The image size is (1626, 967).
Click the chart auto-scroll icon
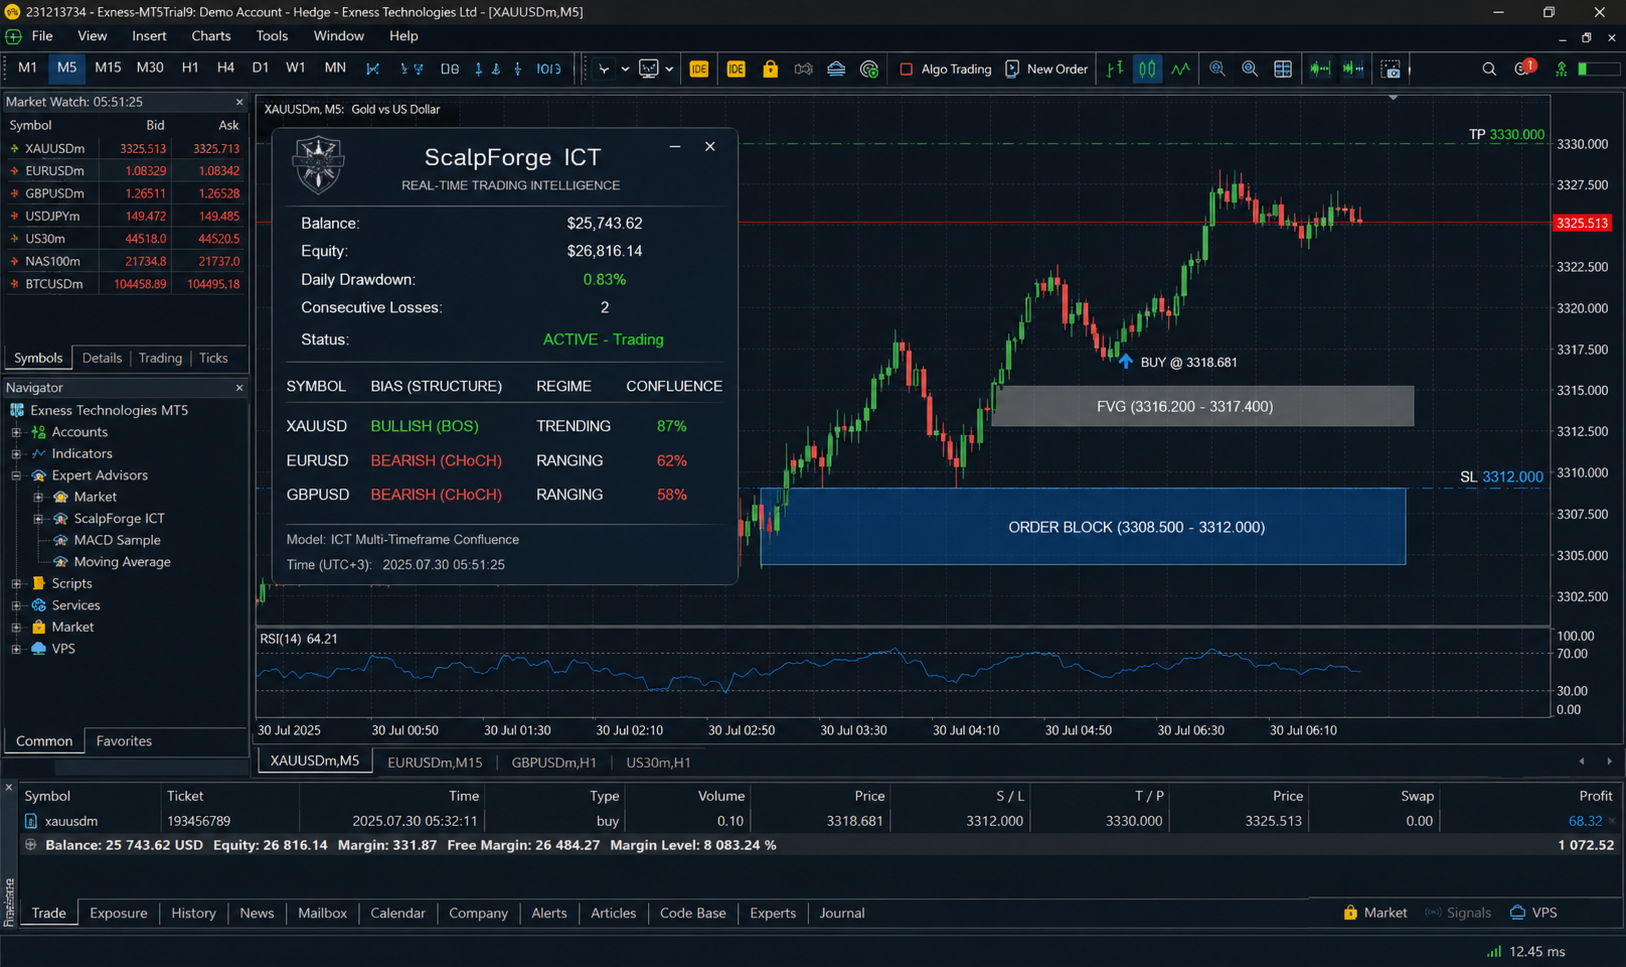coord(1320,69)
